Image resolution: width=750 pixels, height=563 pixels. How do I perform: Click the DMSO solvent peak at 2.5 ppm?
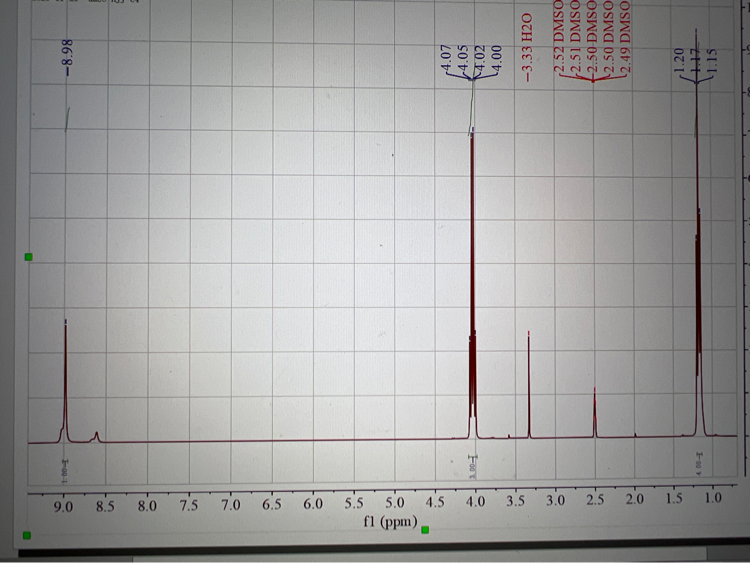[x=594, y=412]
